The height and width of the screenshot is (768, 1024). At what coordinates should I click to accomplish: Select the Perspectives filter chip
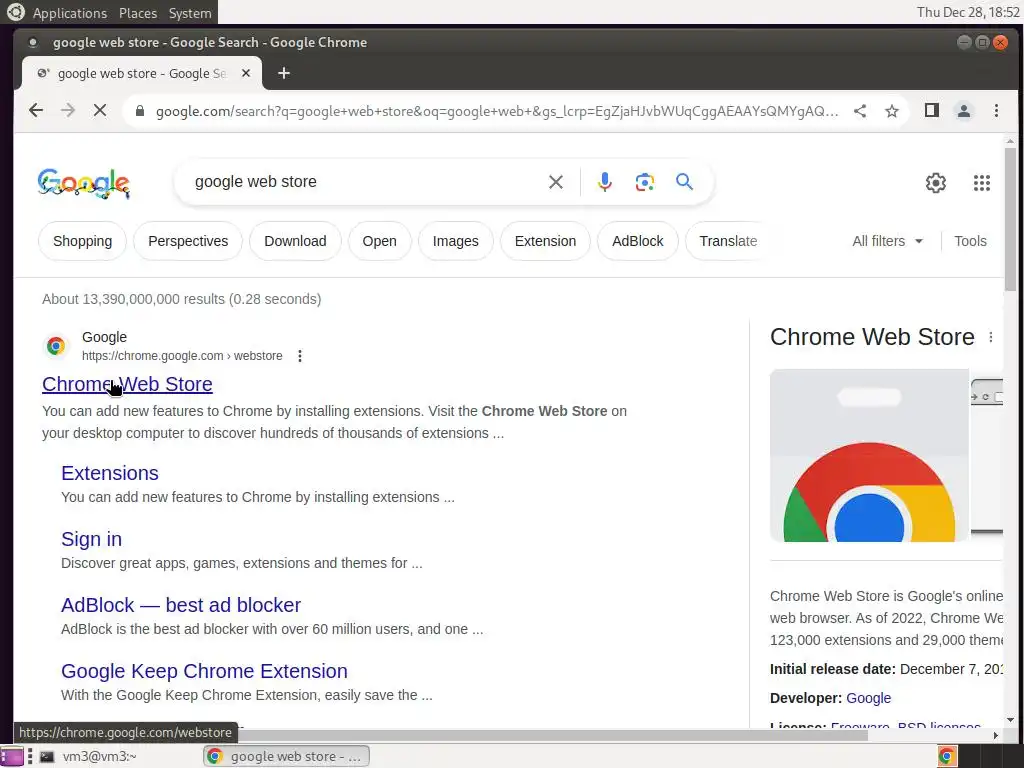188,241
